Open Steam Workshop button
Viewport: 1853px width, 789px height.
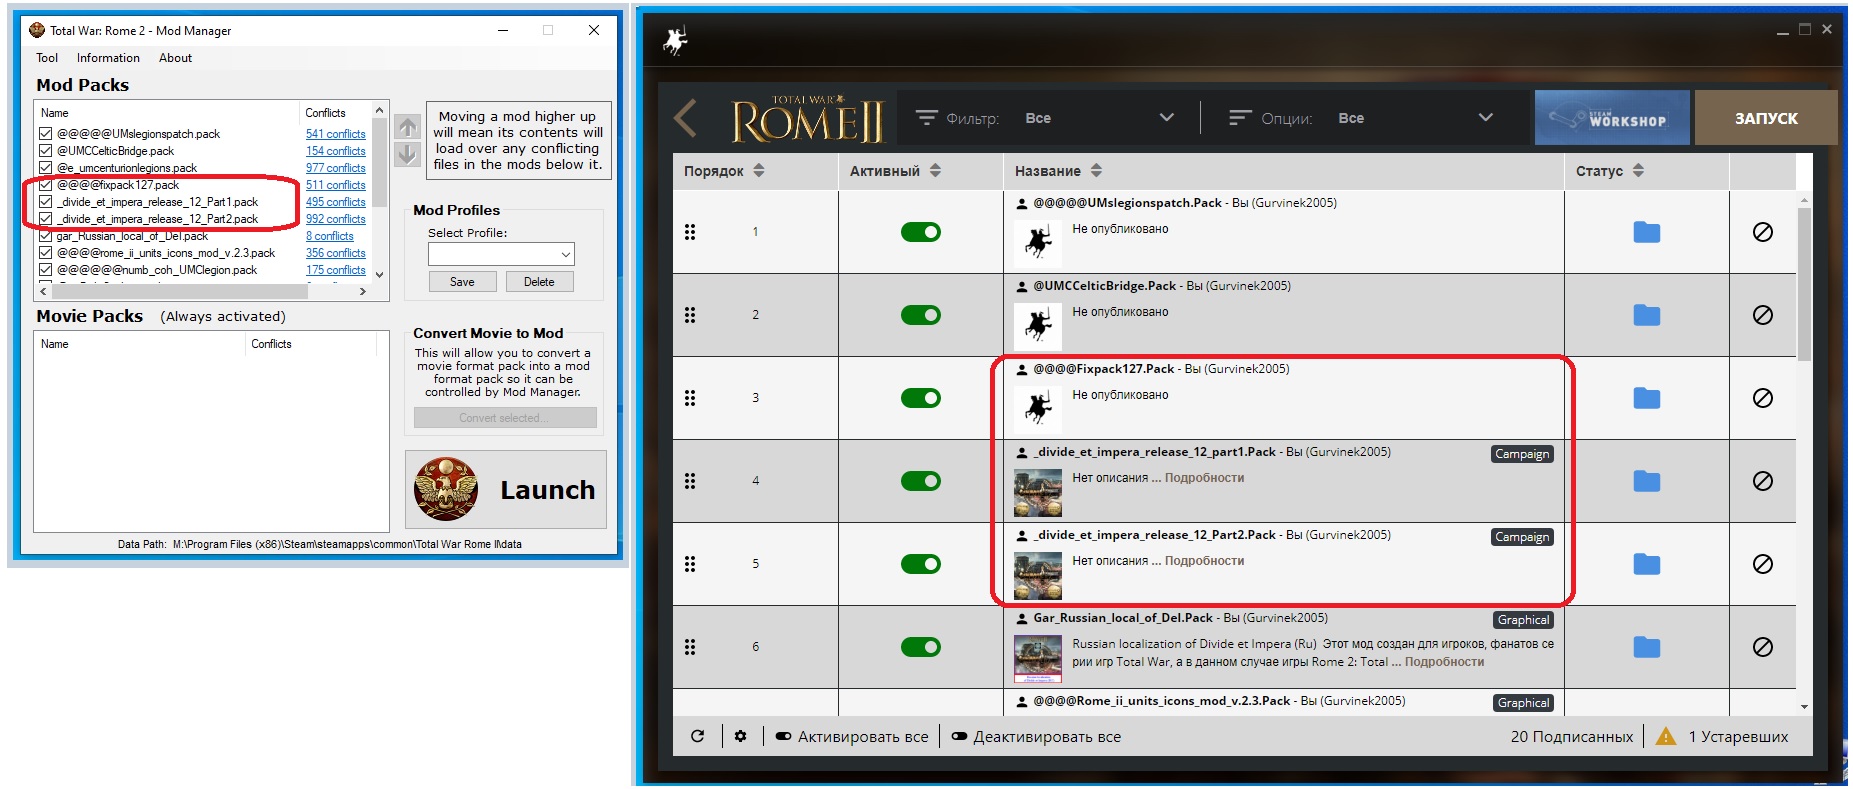(1612, 118)
